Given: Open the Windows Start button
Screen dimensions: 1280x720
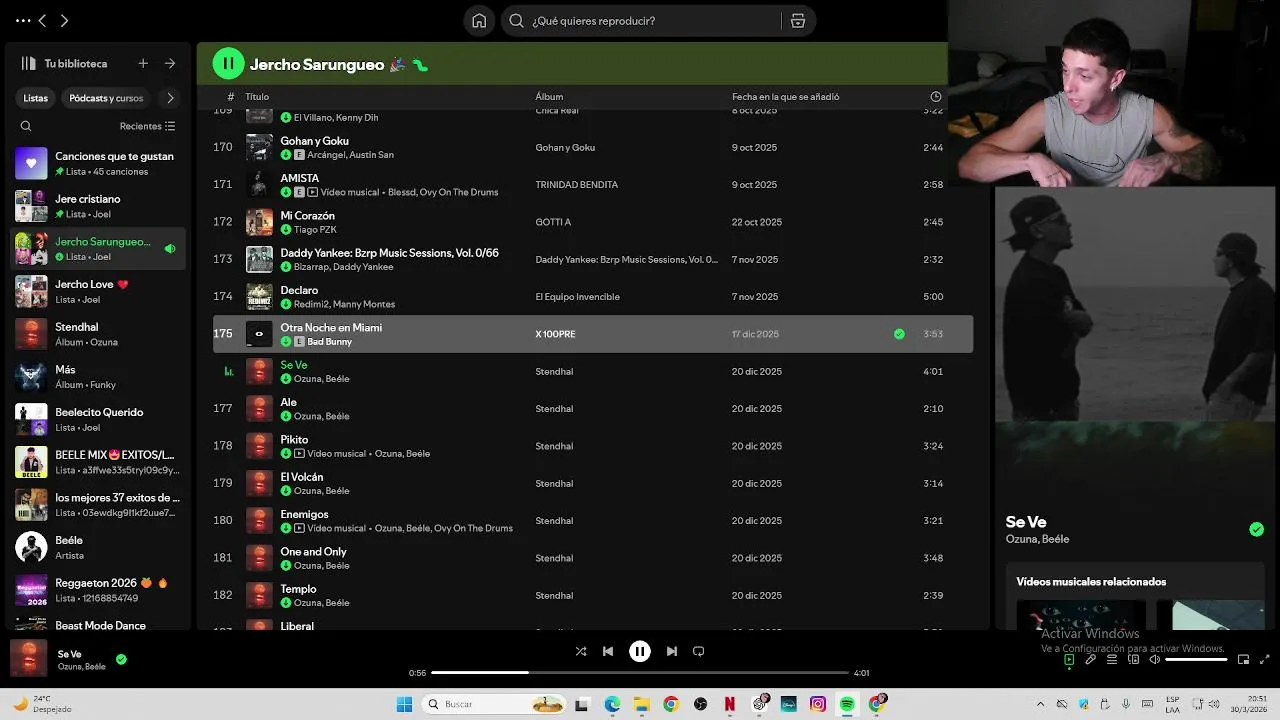Looking at the screenshot, I should pos(404,704).
